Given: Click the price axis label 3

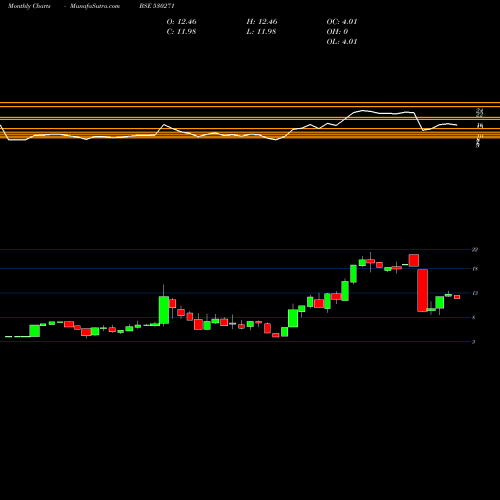Looking at the screenshot, I should [474, 342].
